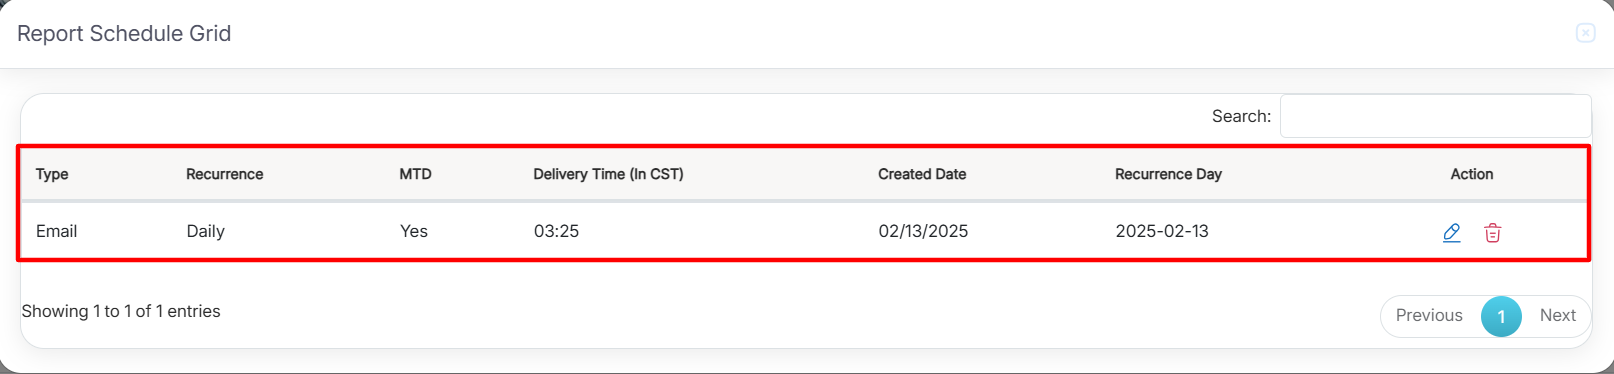The image size is (1614, 374).
Task: Select the Email type cell
Action: point(57,231)
